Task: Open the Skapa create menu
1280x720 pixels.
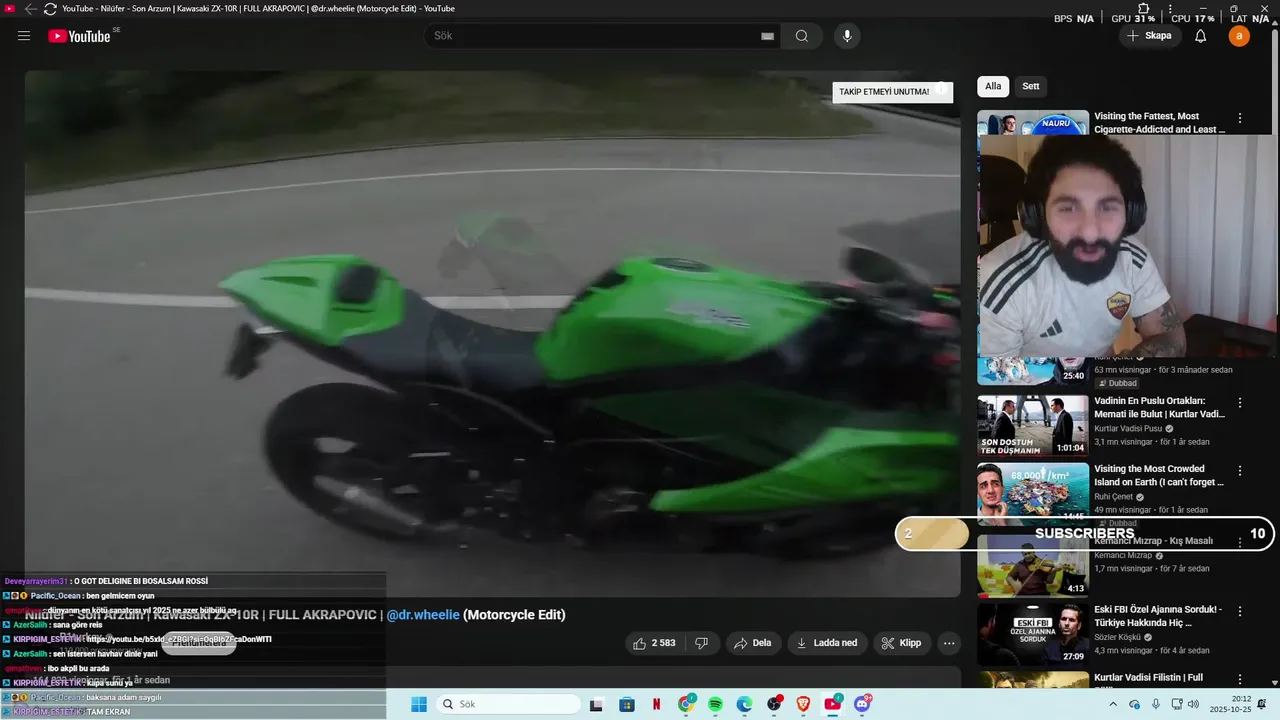Action: tap(1149, 36)
